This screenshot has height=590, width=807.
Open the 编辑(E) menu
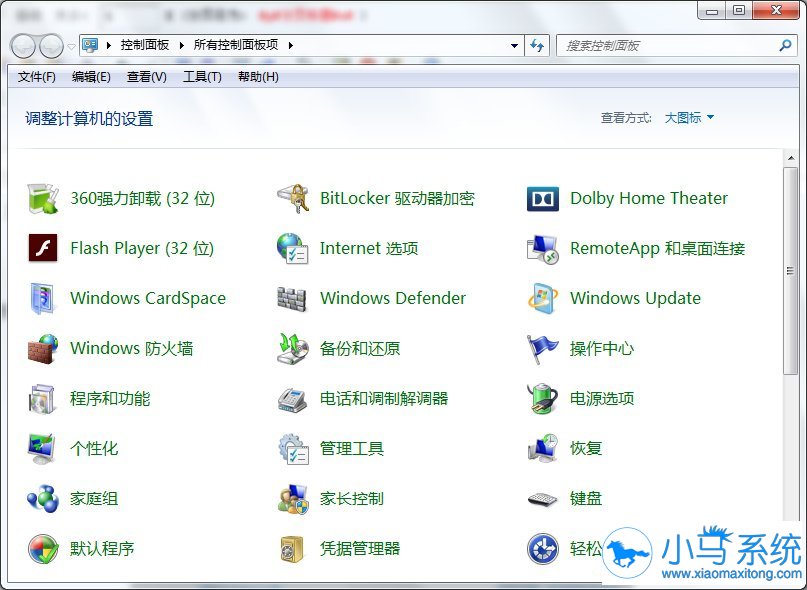point(91,77)
